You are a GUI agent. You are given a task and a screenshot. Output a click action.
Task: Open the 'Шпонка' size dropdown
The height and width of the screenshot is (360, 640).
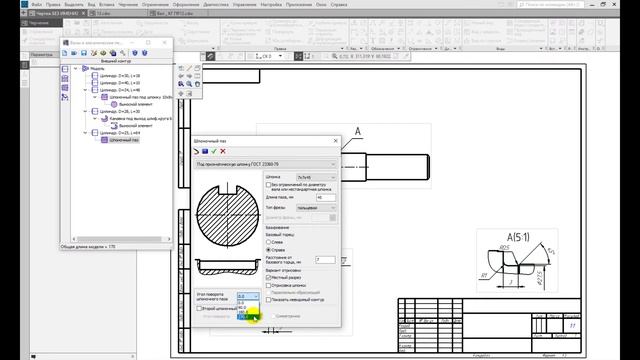pyautogui.click(x=316, y=178)
